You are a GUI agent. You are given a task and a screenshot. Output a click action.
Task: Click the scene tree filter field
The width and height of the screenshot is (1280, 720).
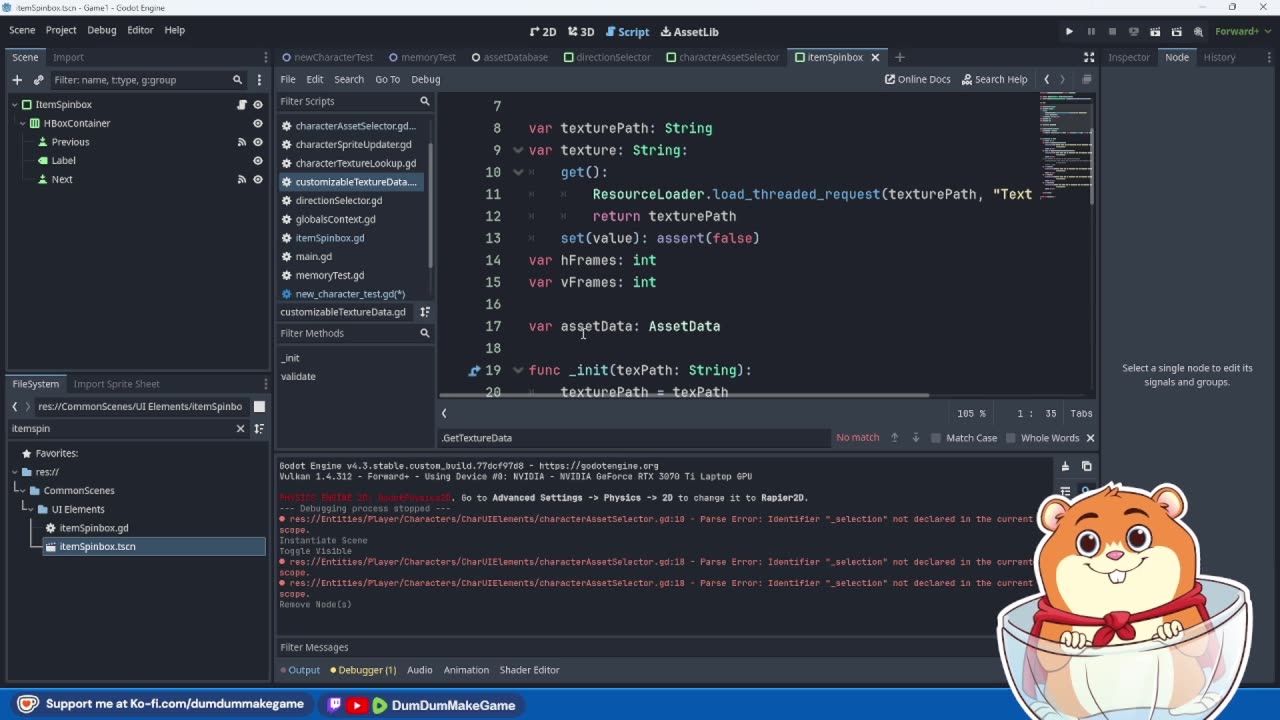tap(148, 80)
